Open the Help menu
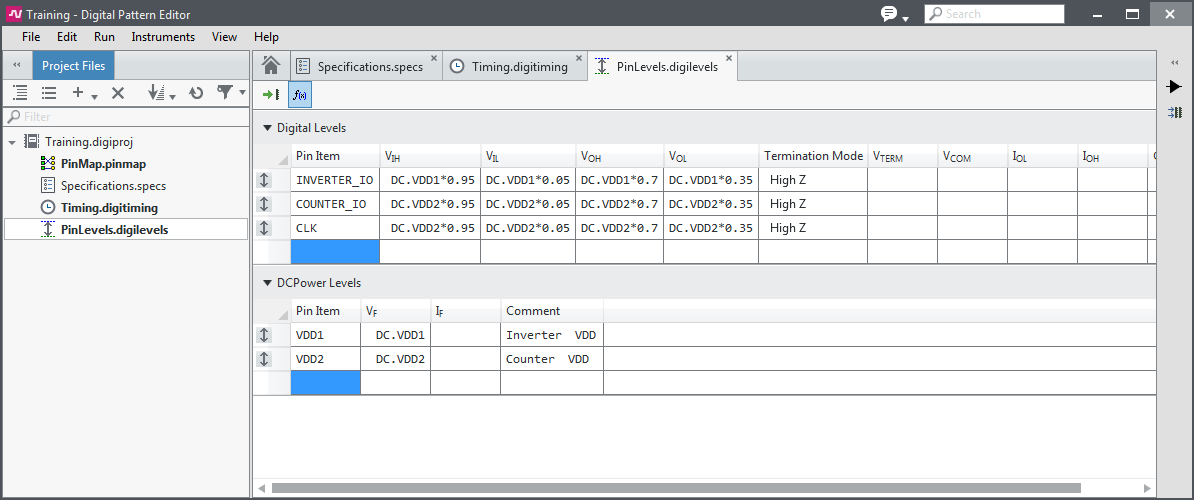Image resolution: width=1194 pixels, height=500 pixels. click(x=267, y=37)
